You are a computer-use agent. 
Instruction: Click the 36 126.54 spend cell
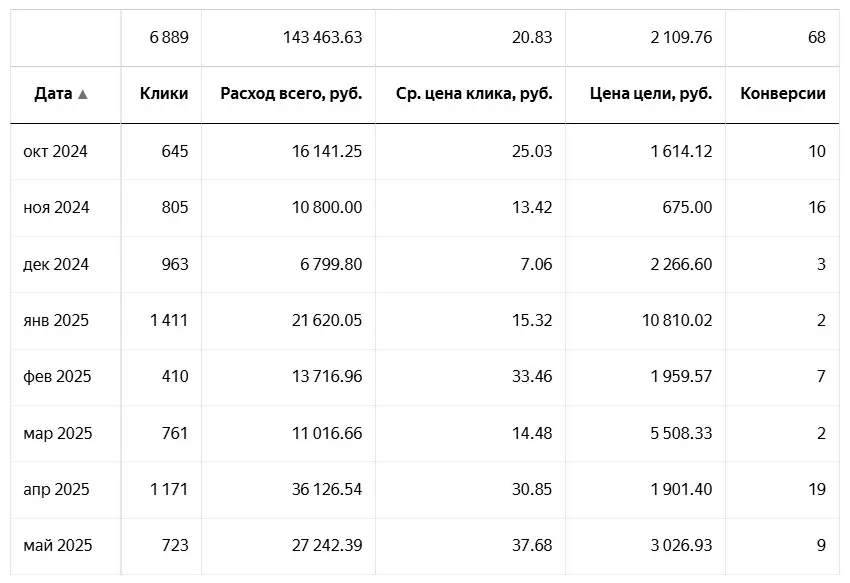pos(324,490)
